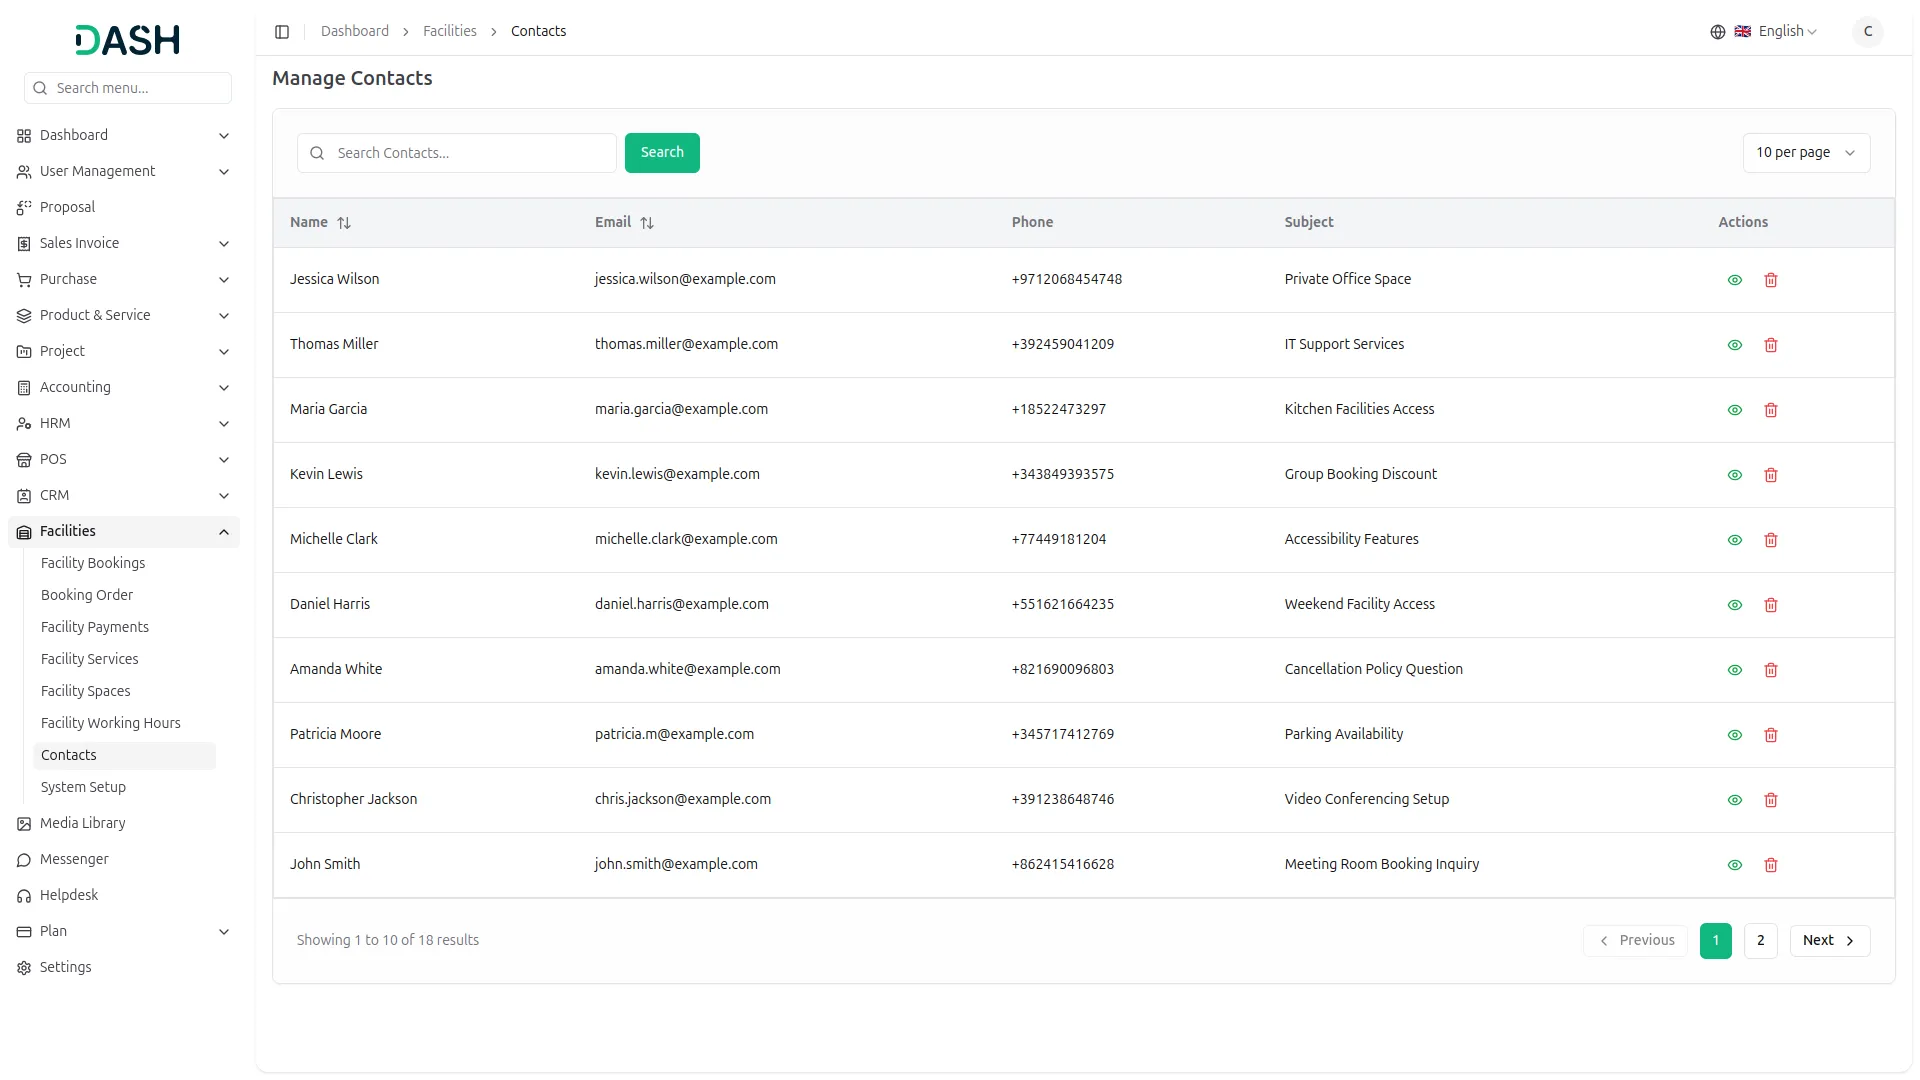Image resolution: width=1920 pixels, height=1080 pixels.
Task: Toggle the sidebar collapse icon
Action: (282, 32)
